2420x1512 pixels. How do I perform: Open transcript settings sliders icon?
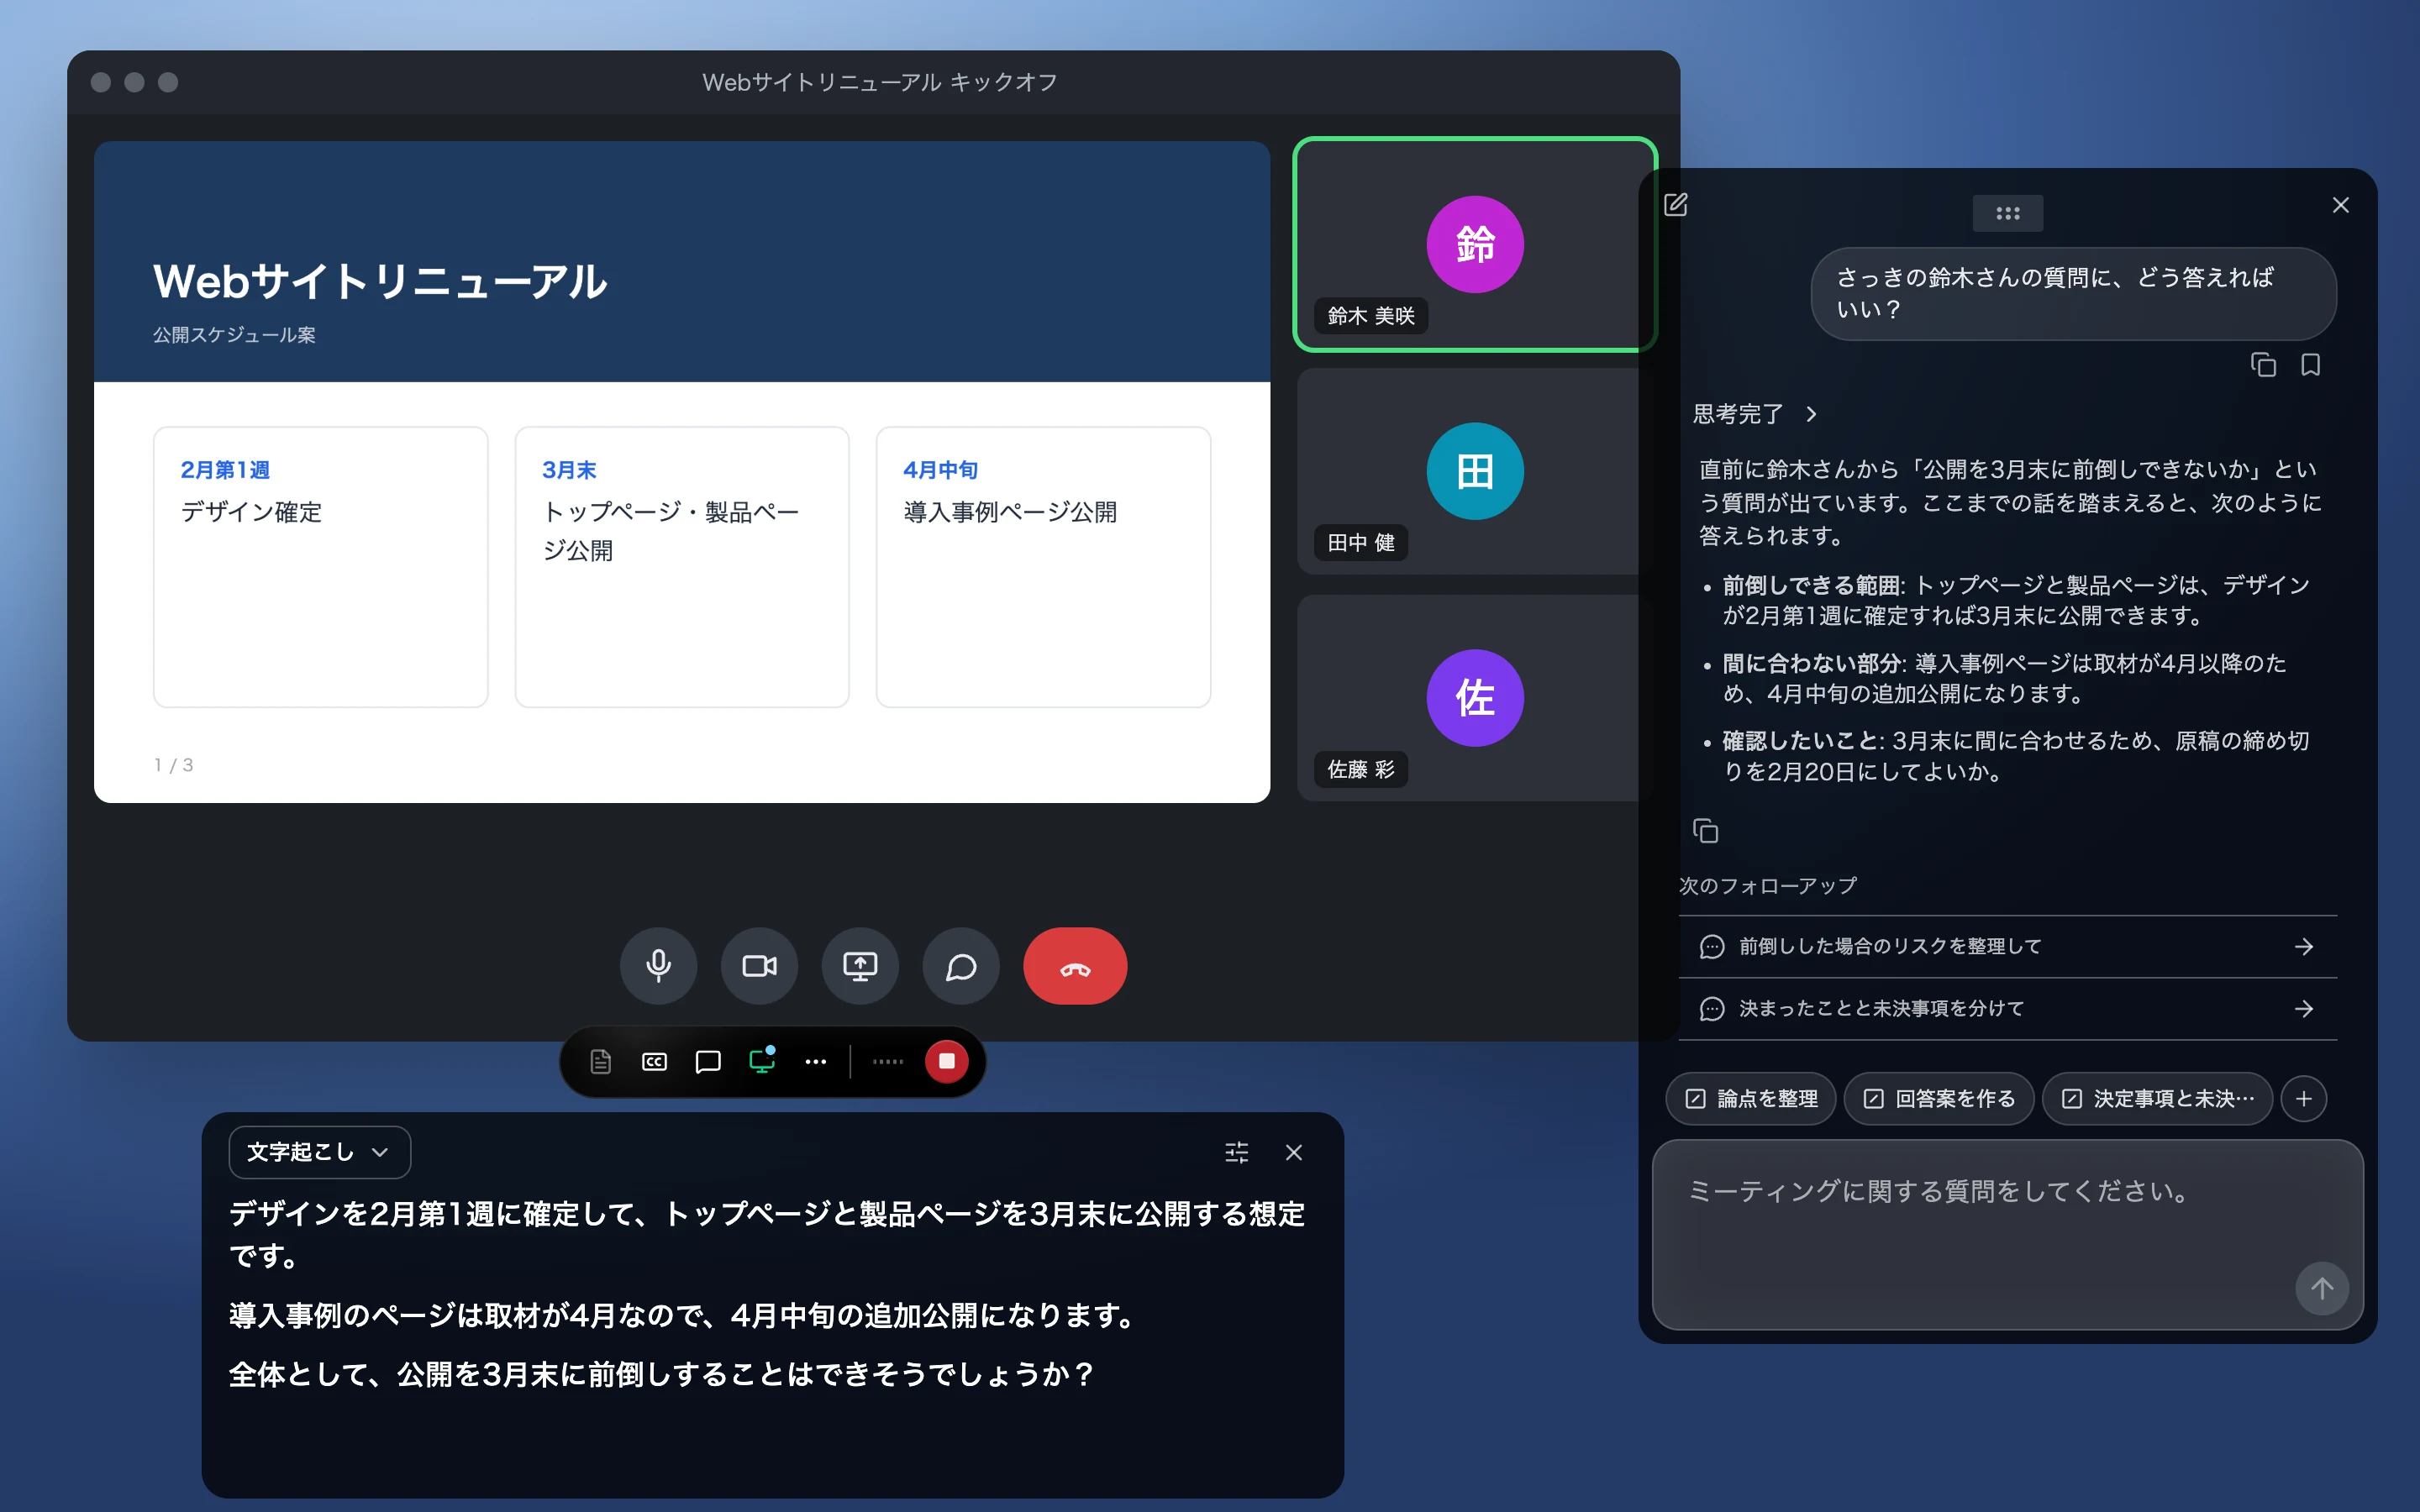[1236, 1153]
